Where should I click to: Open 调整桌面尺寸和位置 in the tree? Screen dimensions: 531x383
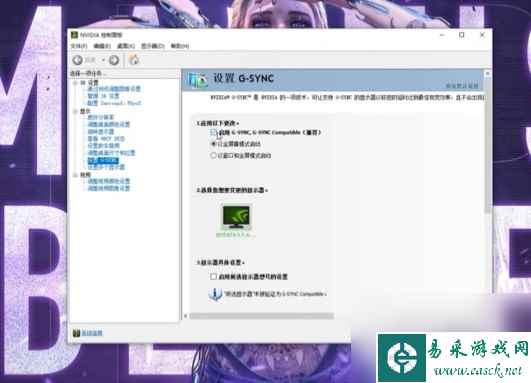click(111, 153)
